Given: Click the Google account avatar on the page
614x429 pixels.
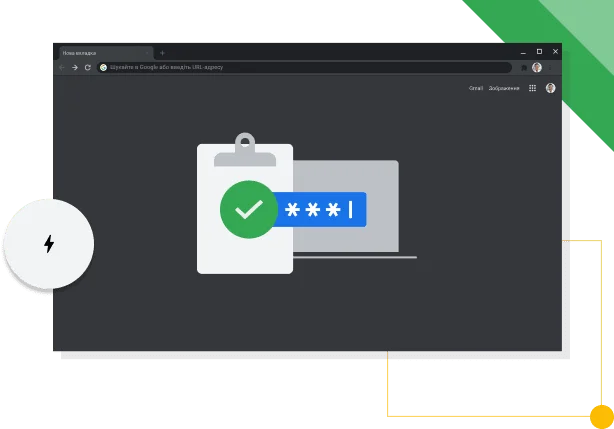Looking at the screenshot, I should click(550, 88).
